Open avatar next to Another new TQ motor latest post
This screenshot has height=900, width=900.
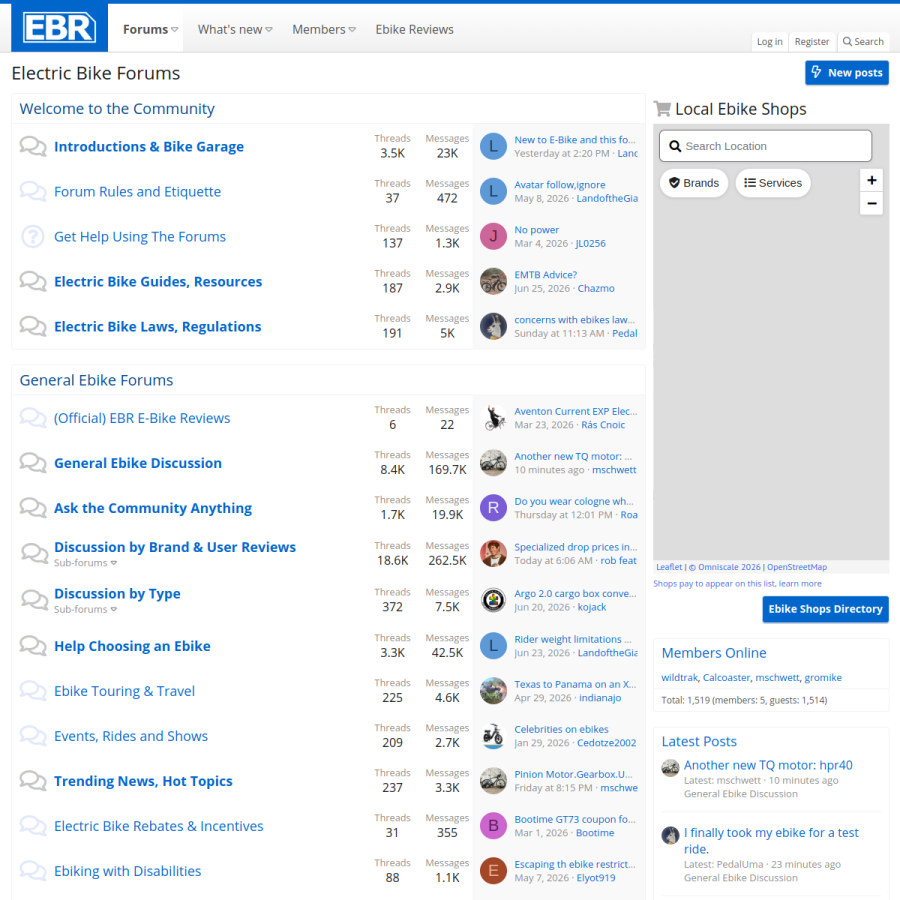pos(670,767)
